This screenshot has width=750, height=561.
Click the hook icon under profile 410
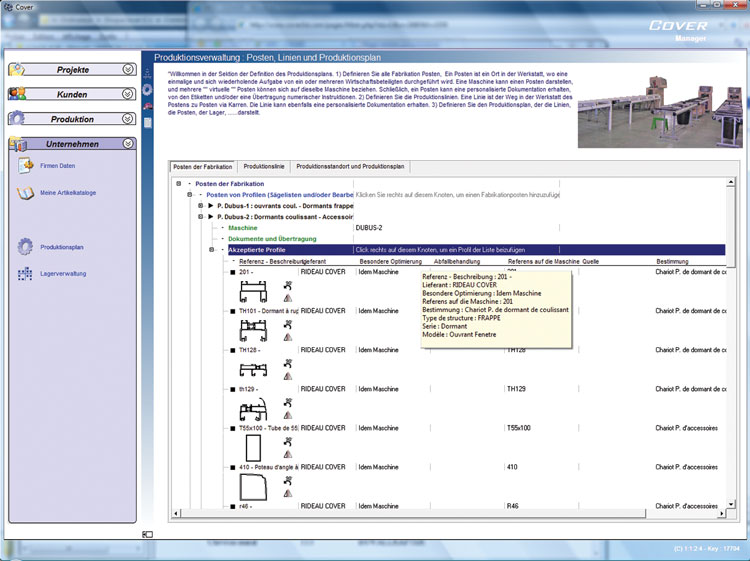click(287, 481)
